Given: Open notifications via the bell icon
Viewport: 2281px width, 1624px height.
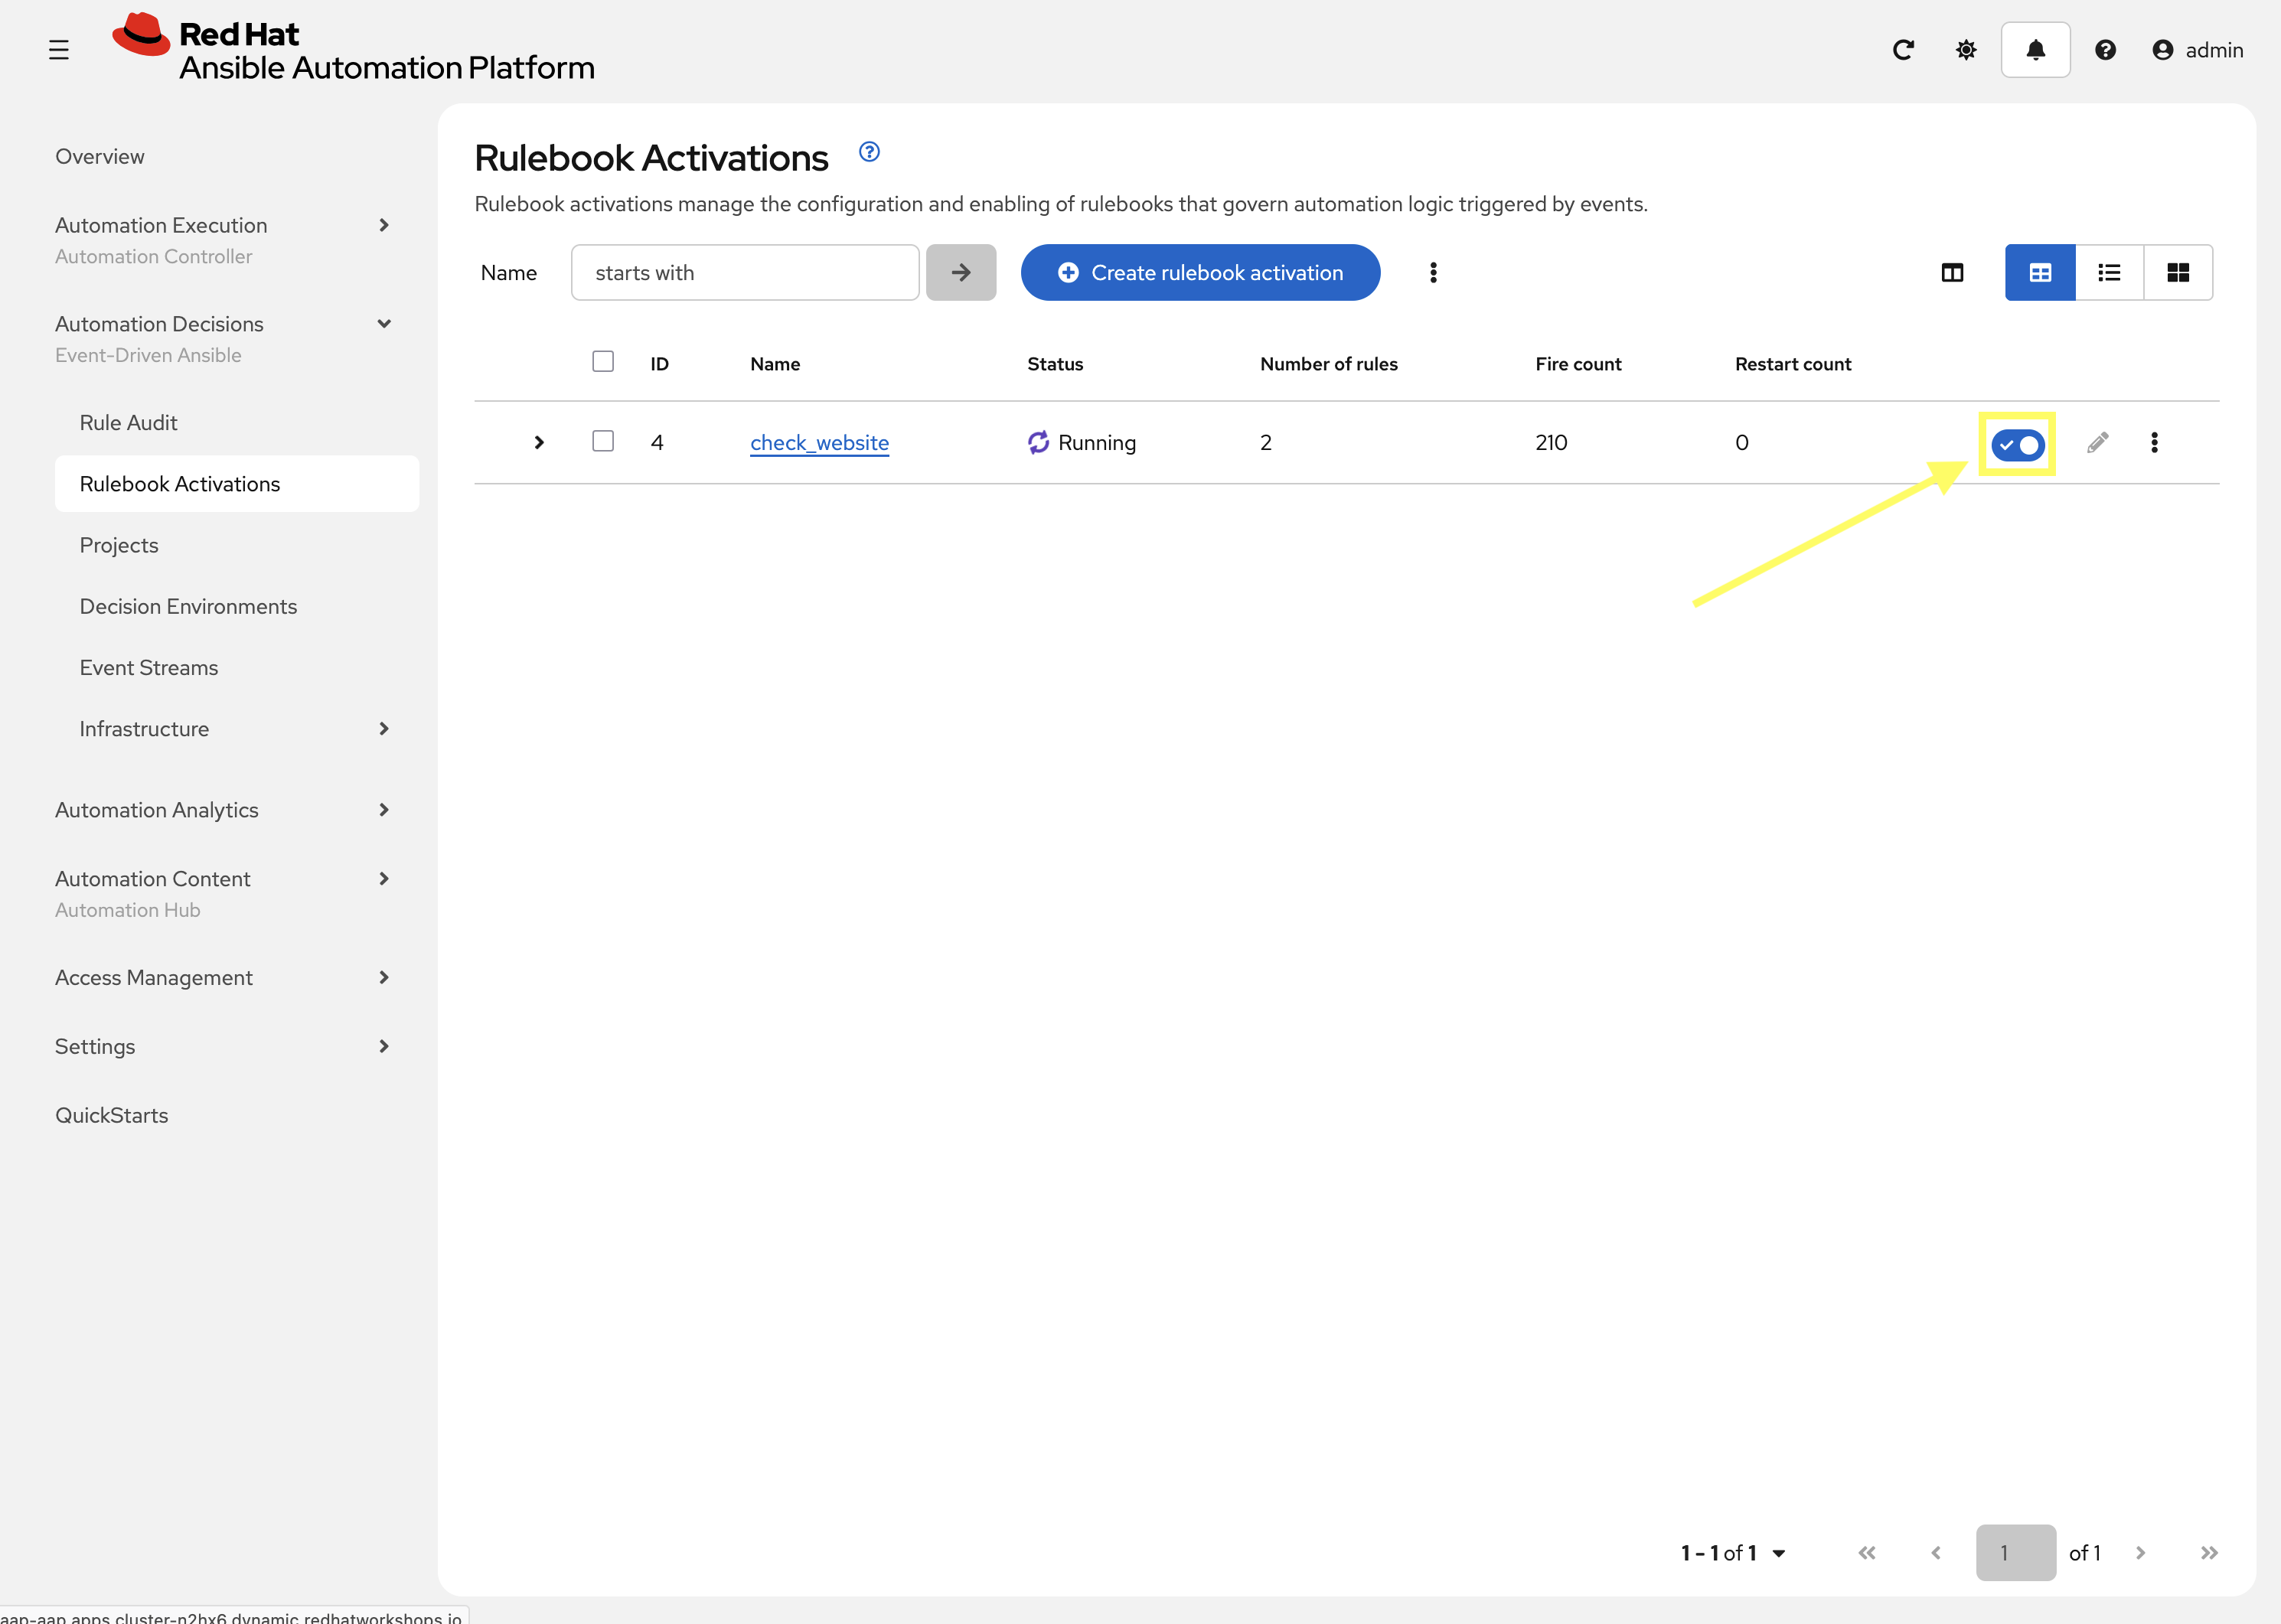Looking at the screenshot, I should (2035, 49).
